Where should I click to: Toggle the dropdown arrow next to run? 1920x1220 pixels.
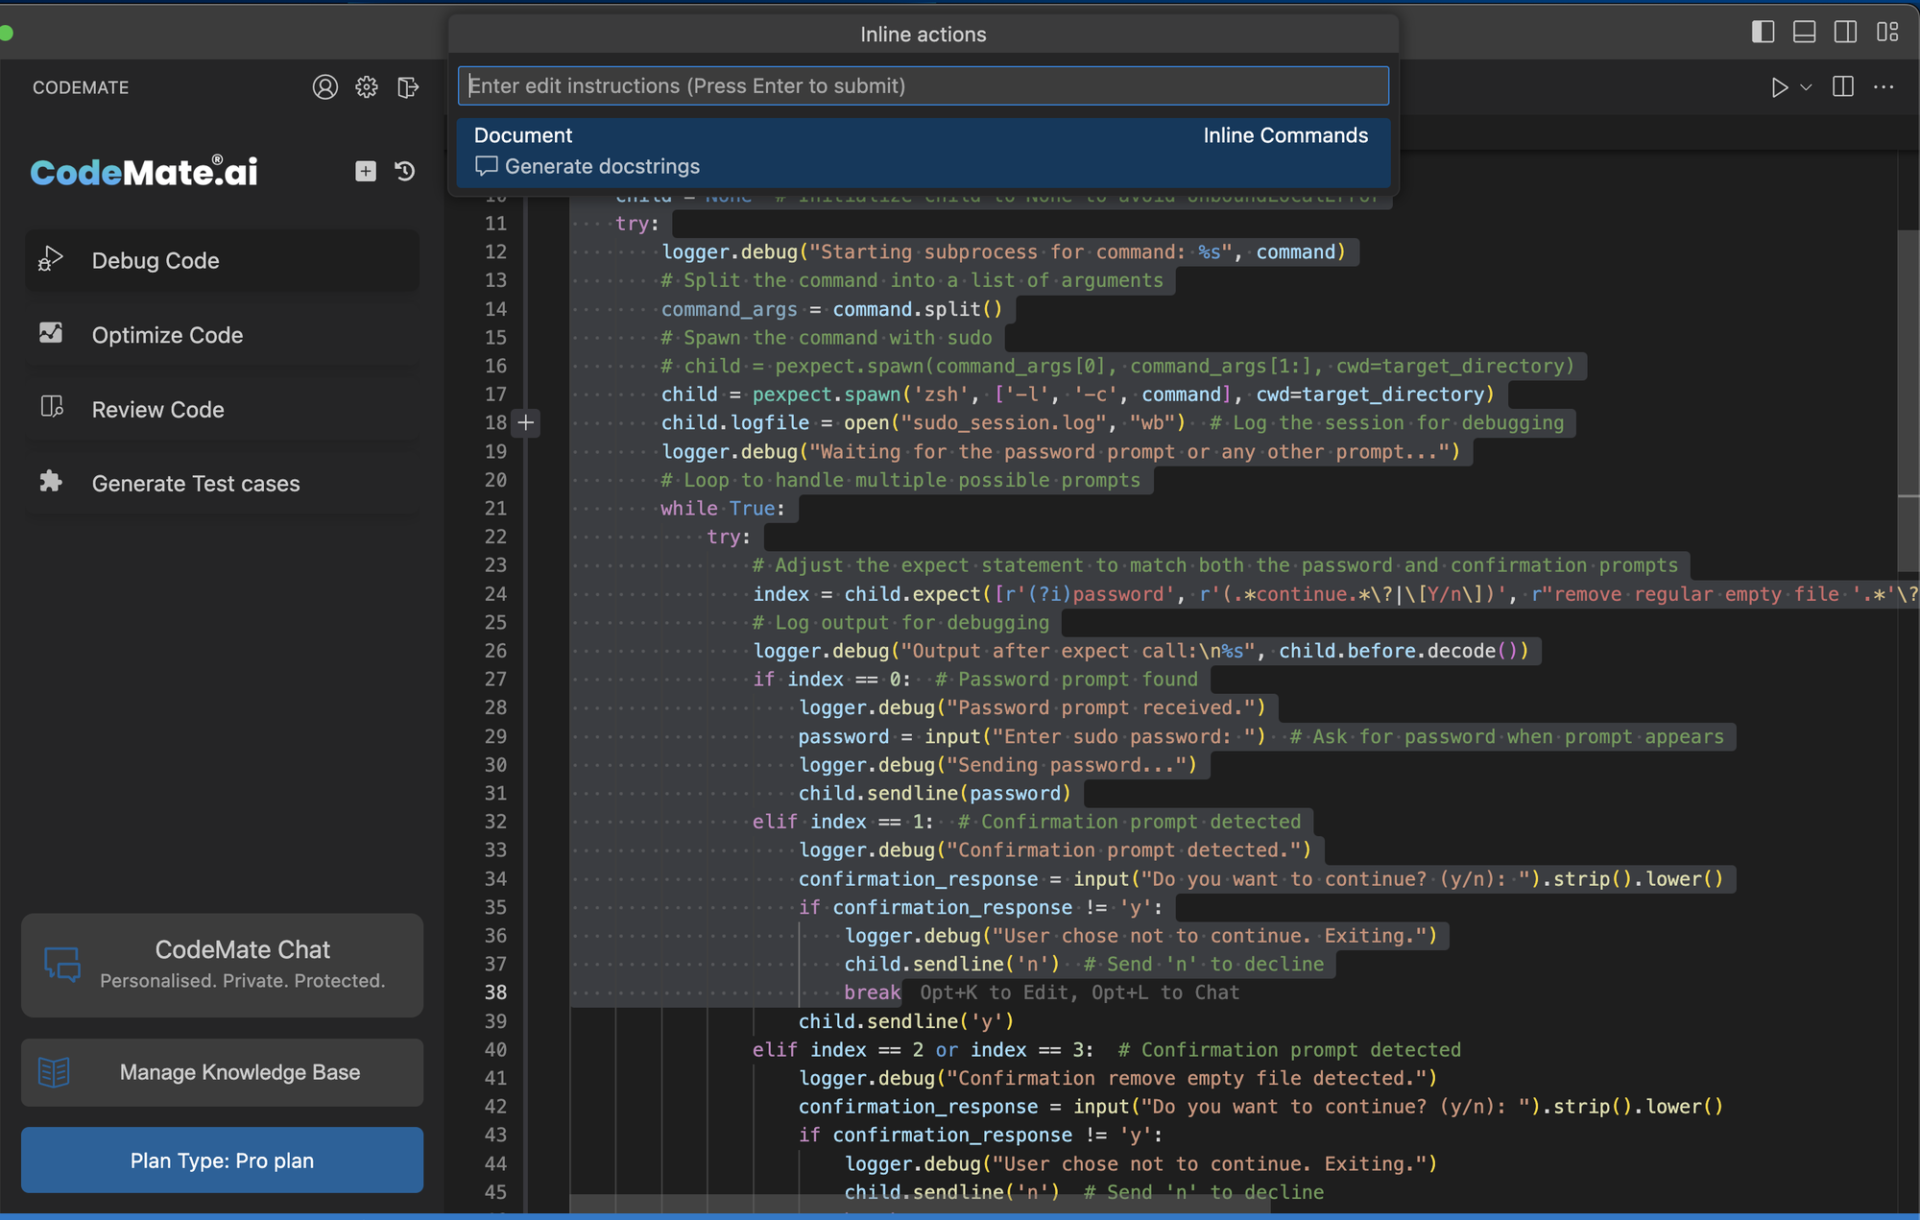point(1807,87)
